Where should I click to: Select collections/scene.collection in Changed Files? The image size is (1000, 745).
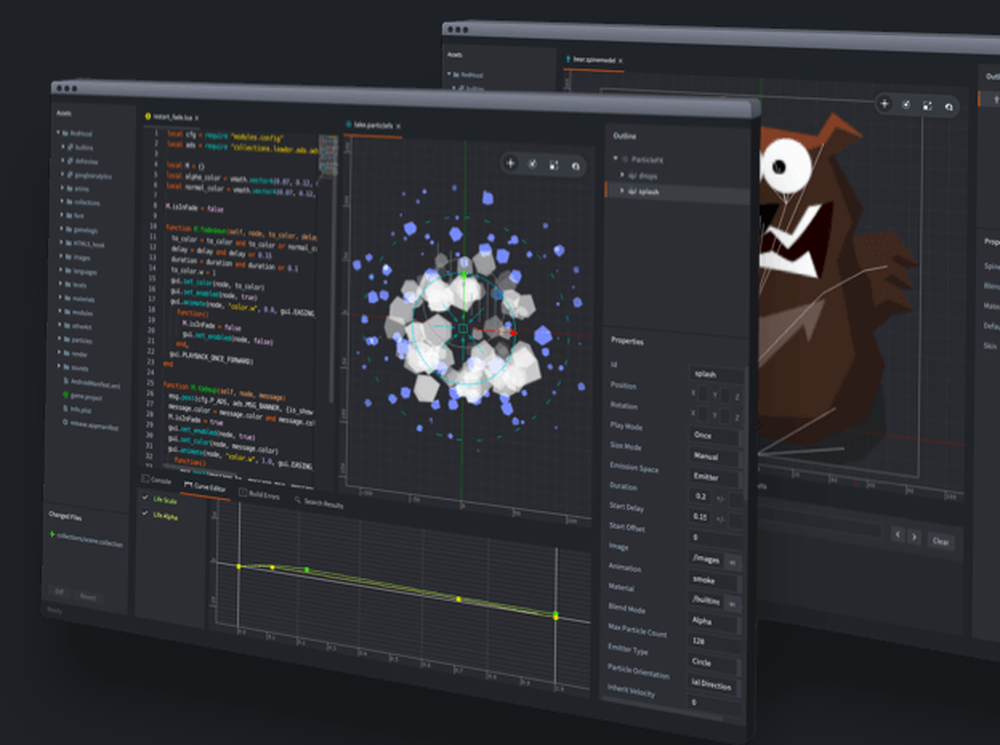90,540
